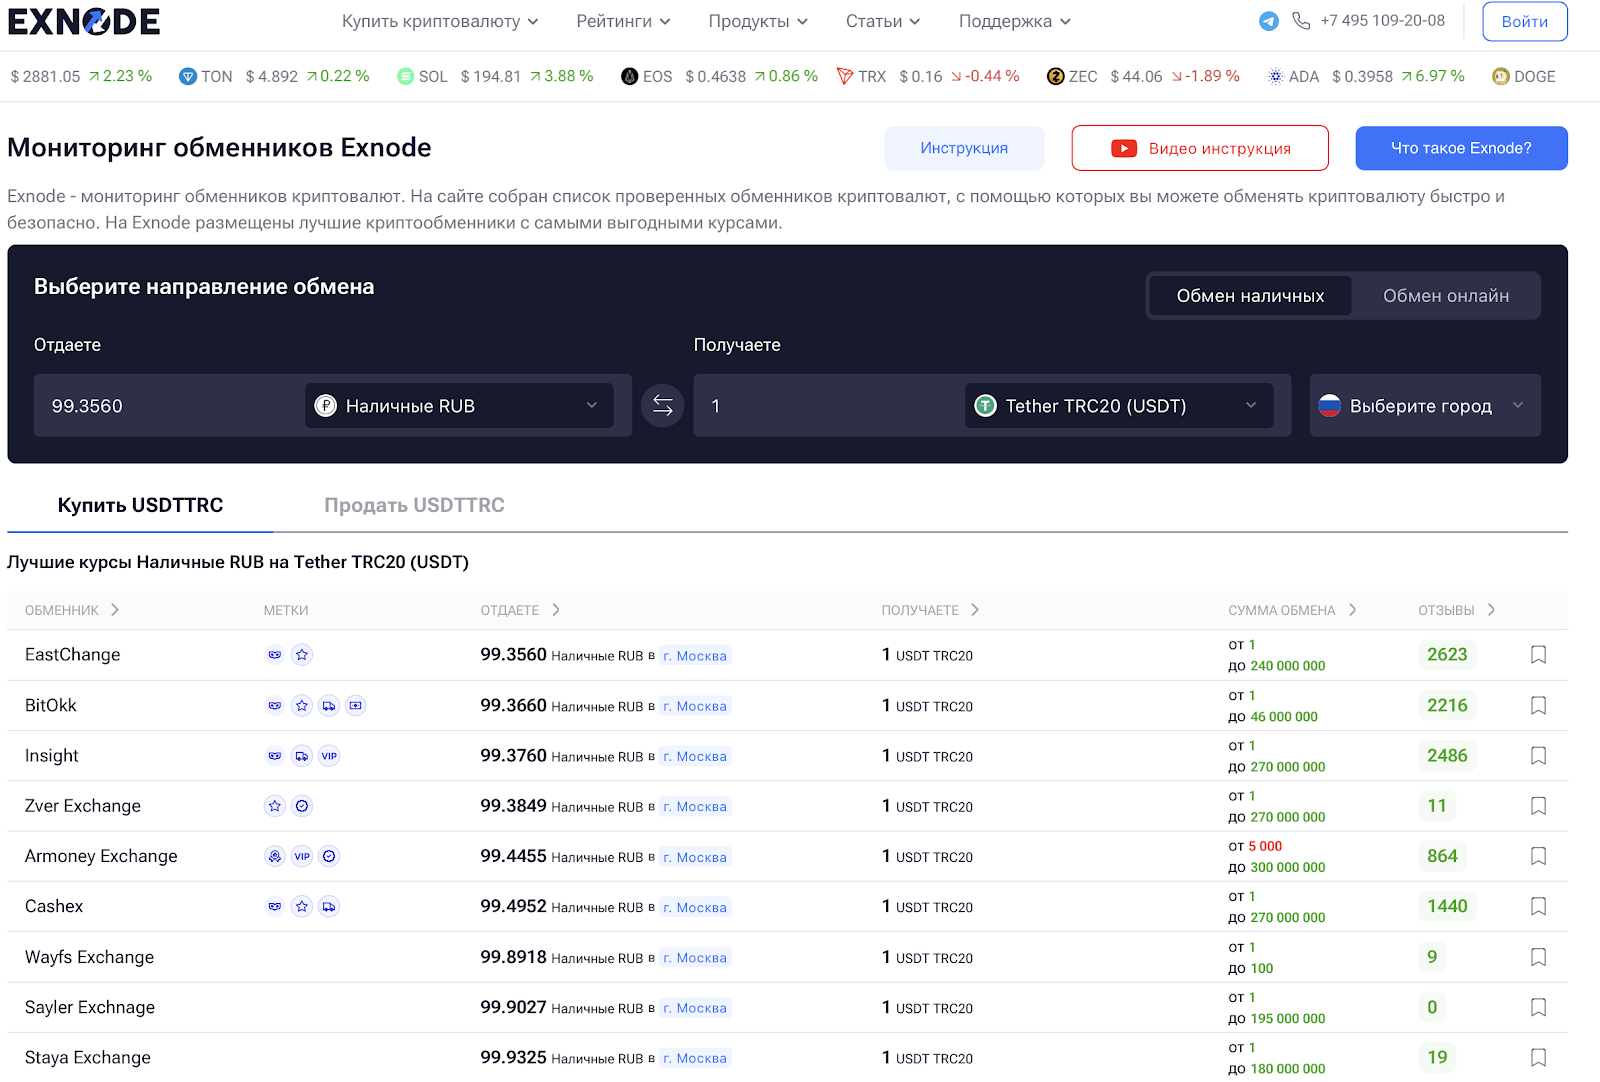Bookmark the BitOkk exchanger
1600x1082 pixels.
[1538, 705]
